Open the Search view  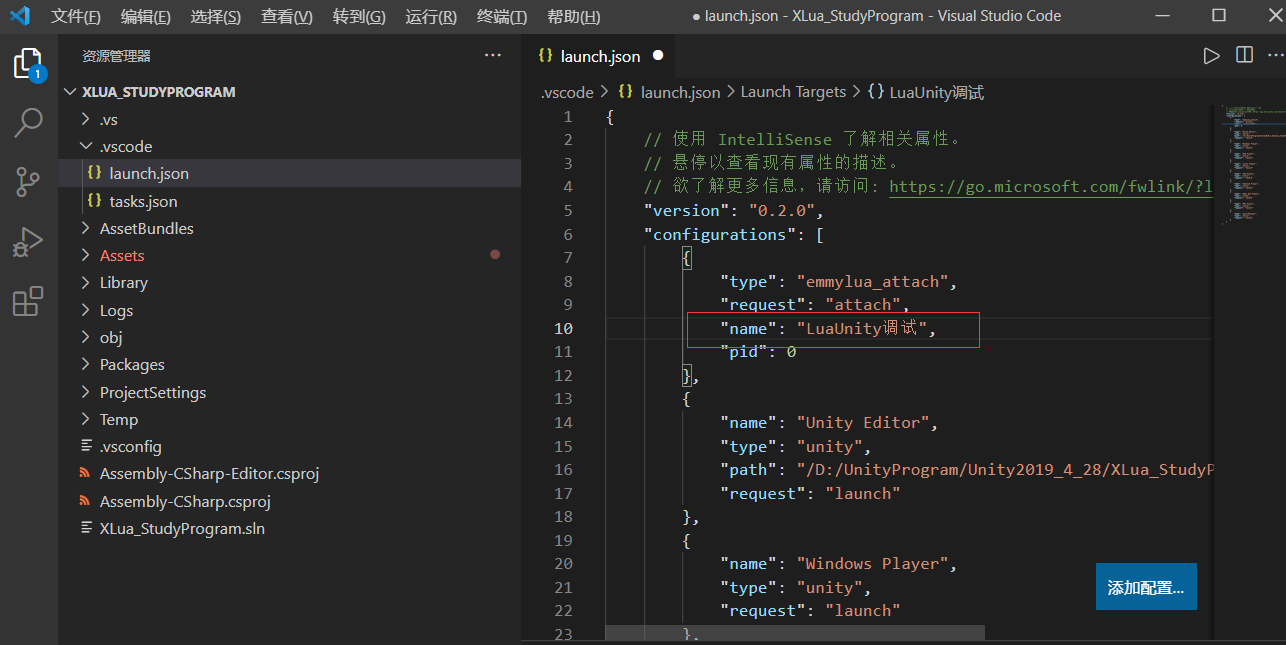28,122
